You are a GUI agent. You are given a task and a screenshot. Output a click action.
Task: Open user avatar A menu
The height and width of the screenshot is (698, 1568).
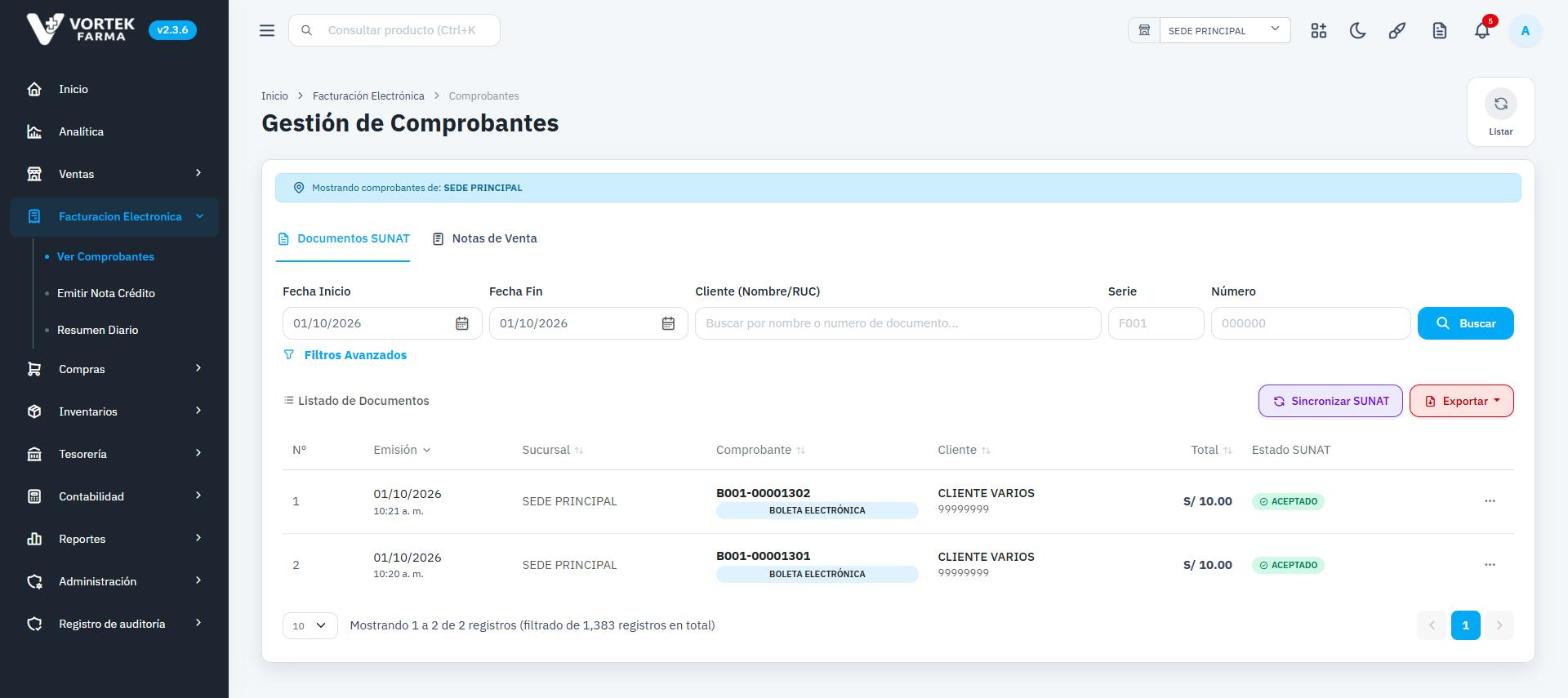pos(1525,30)
